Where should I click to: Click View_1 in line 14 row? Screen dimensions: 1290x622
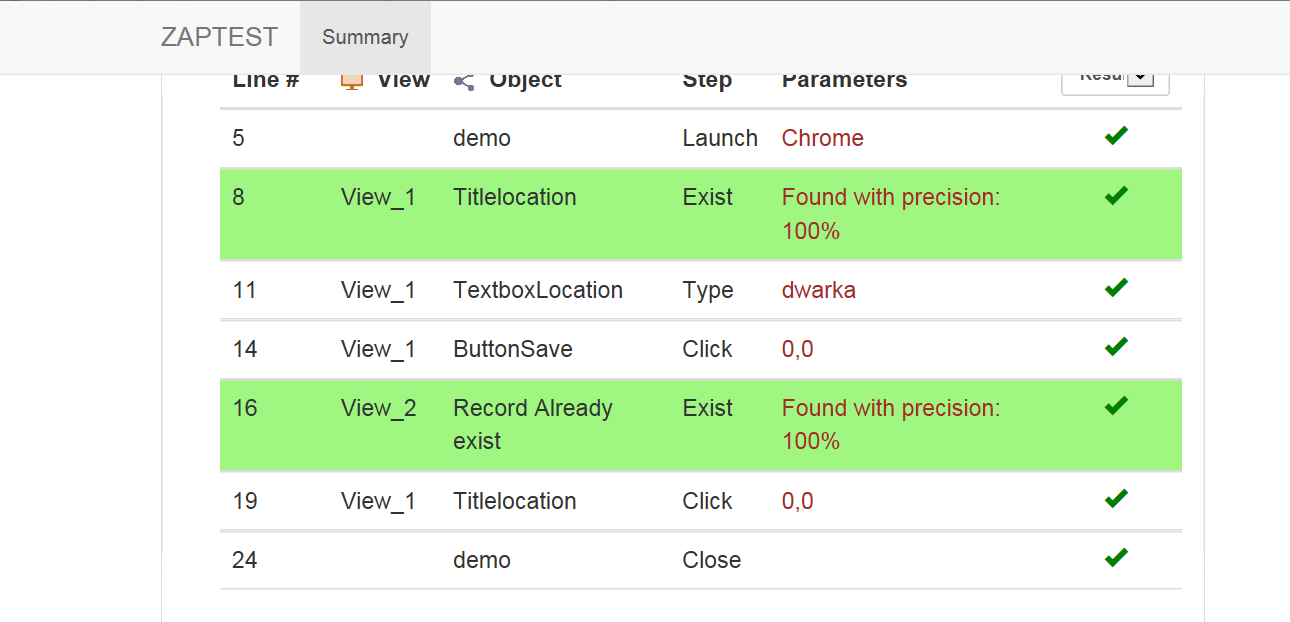[x=378, y=349]
